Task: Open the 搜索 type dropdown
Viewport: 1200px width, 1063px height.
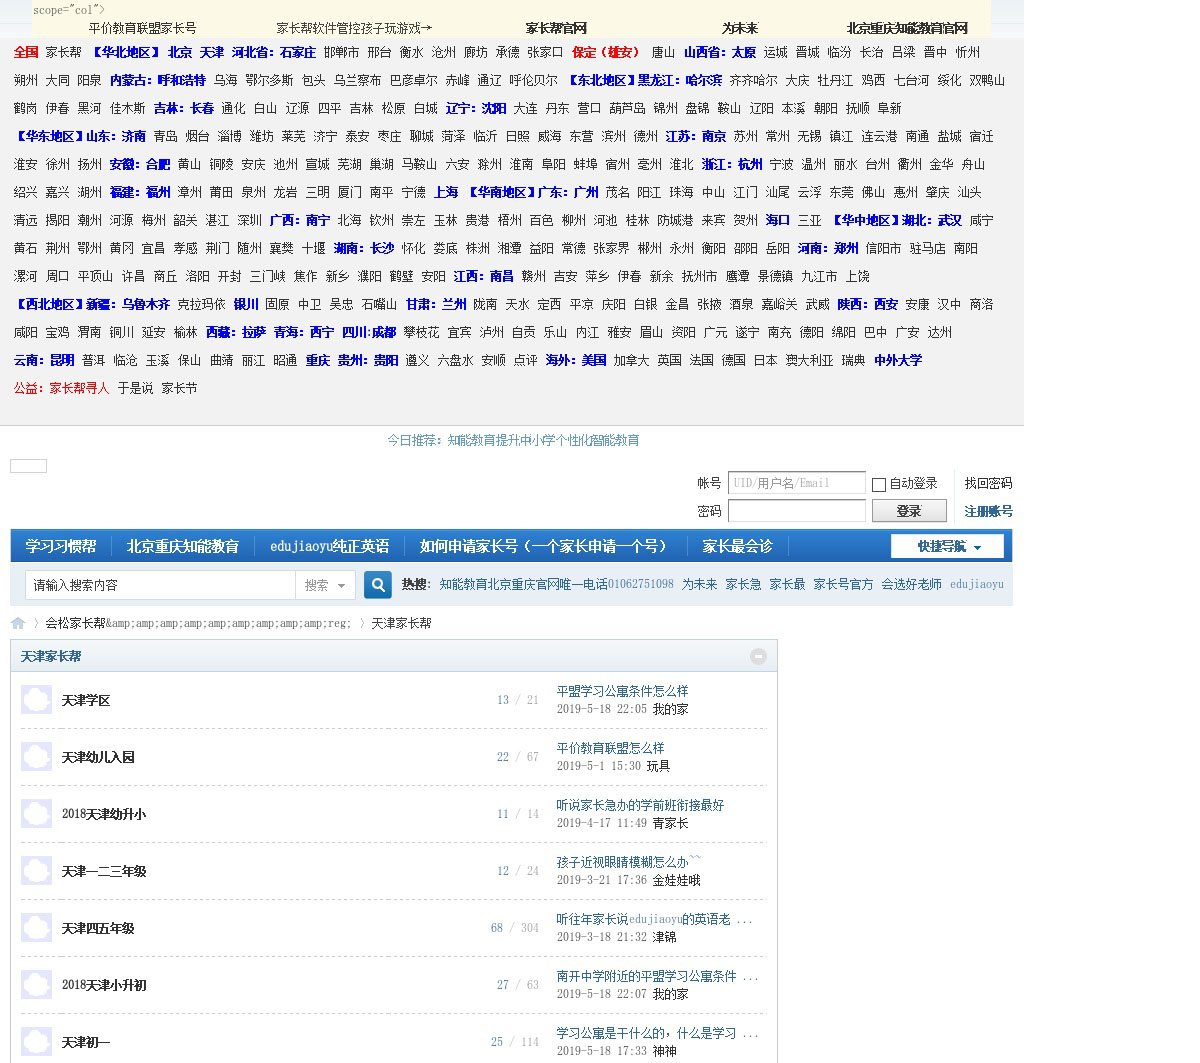Action: coord(325,585)
